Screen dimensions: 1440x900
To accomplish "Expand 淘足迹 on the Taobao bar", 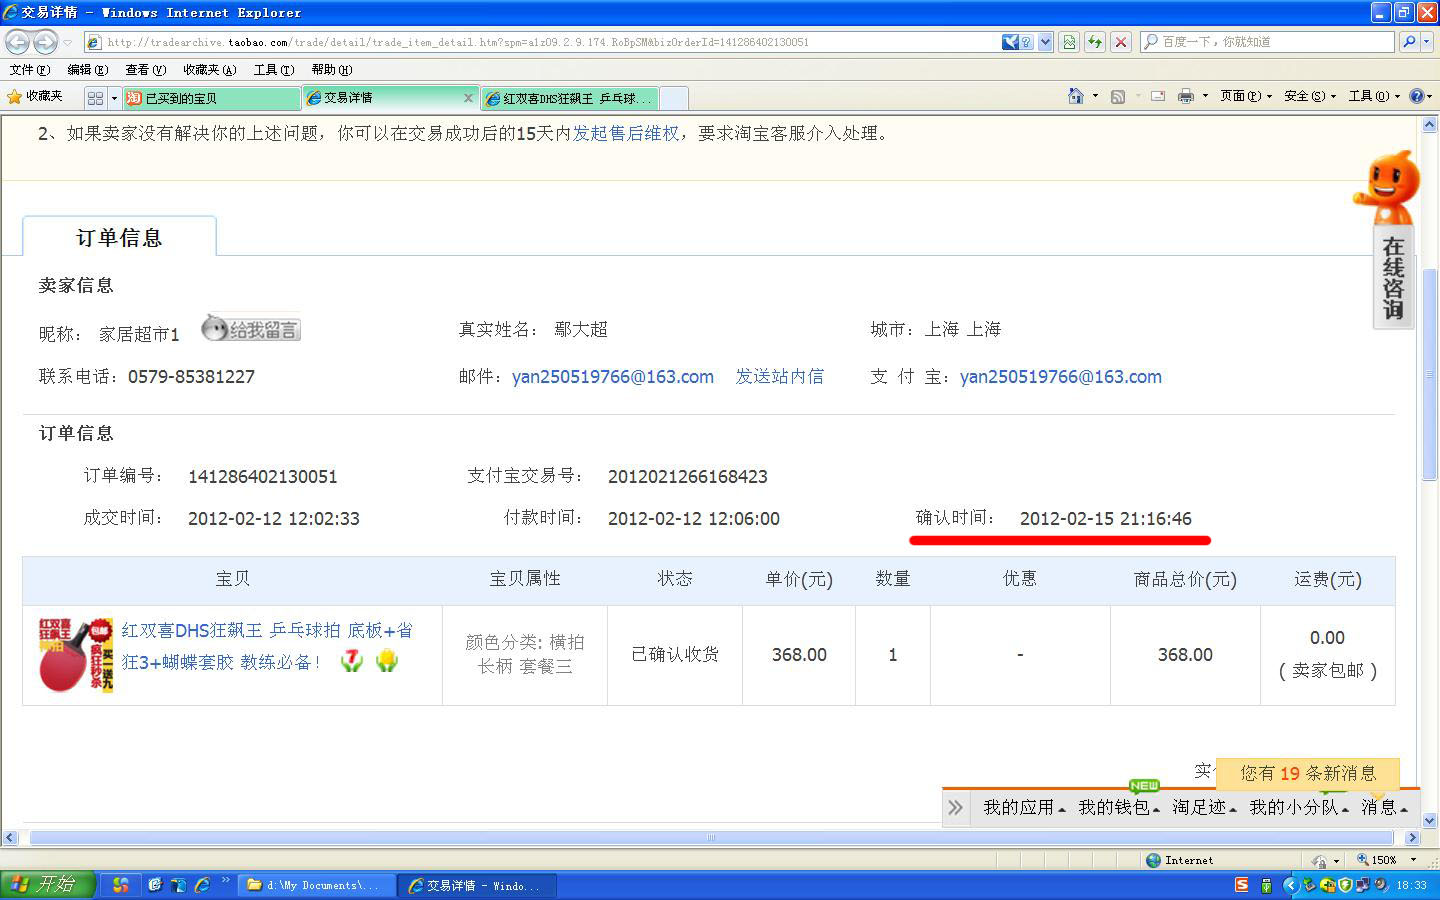I will point(1204,807).
